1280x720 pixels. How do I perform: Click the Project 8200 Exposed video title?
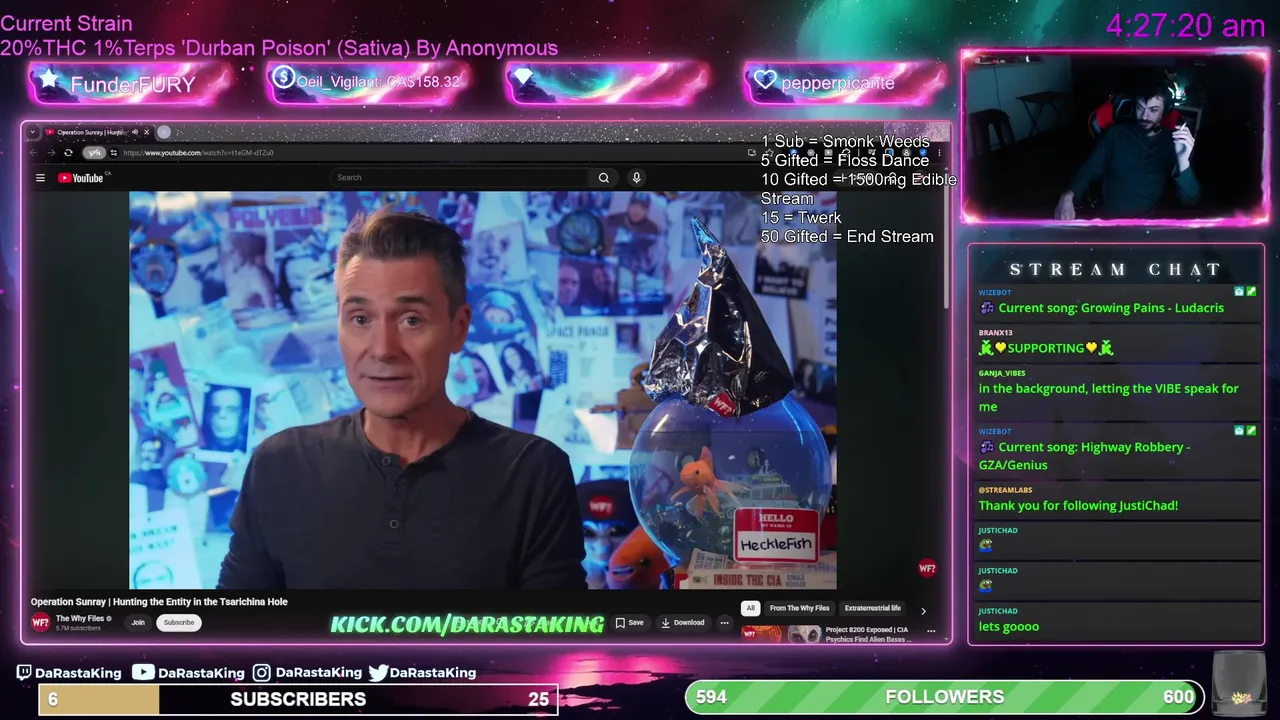pyautogui.click(x=868, y=634)
